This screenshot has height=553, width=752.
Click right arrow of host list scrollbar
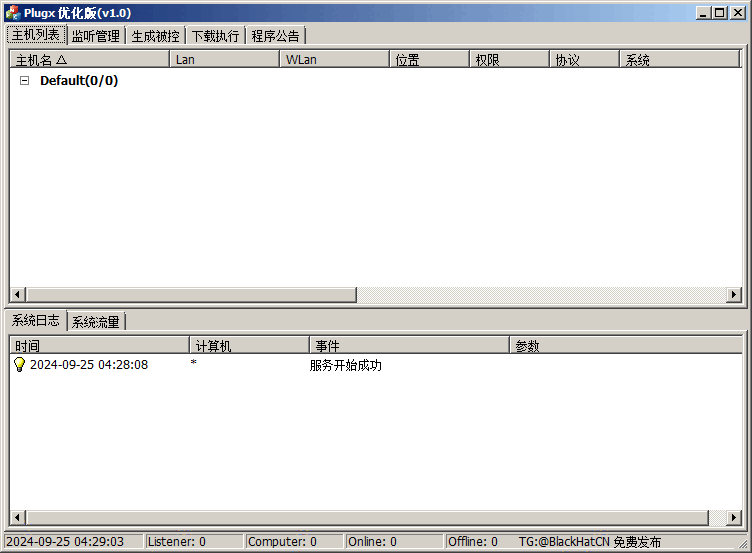735,295
